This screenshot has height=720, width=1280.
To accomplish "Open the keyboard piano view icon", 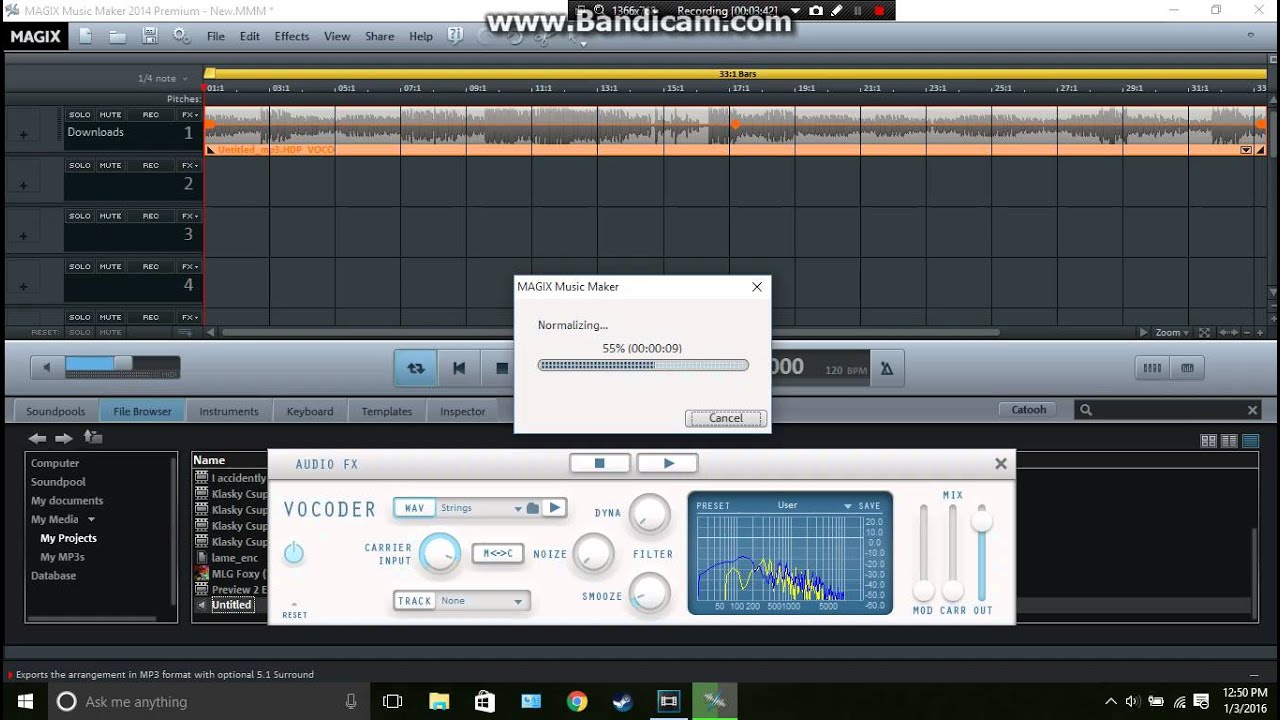I will click(1187, 368).
